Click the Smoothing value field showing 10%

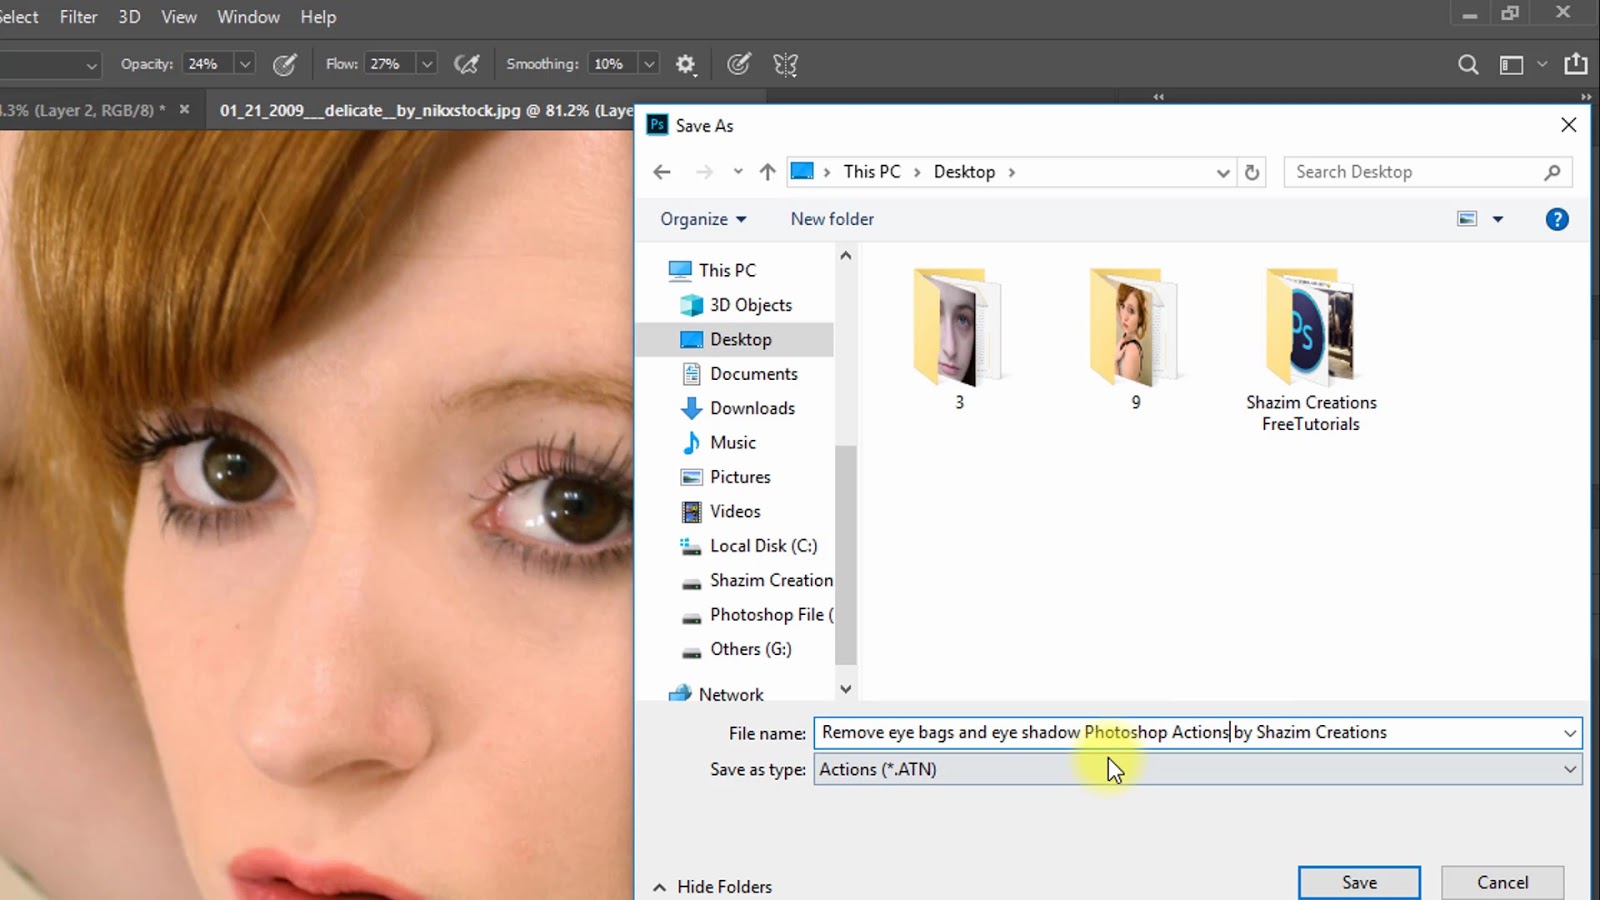tap(612, 64)
